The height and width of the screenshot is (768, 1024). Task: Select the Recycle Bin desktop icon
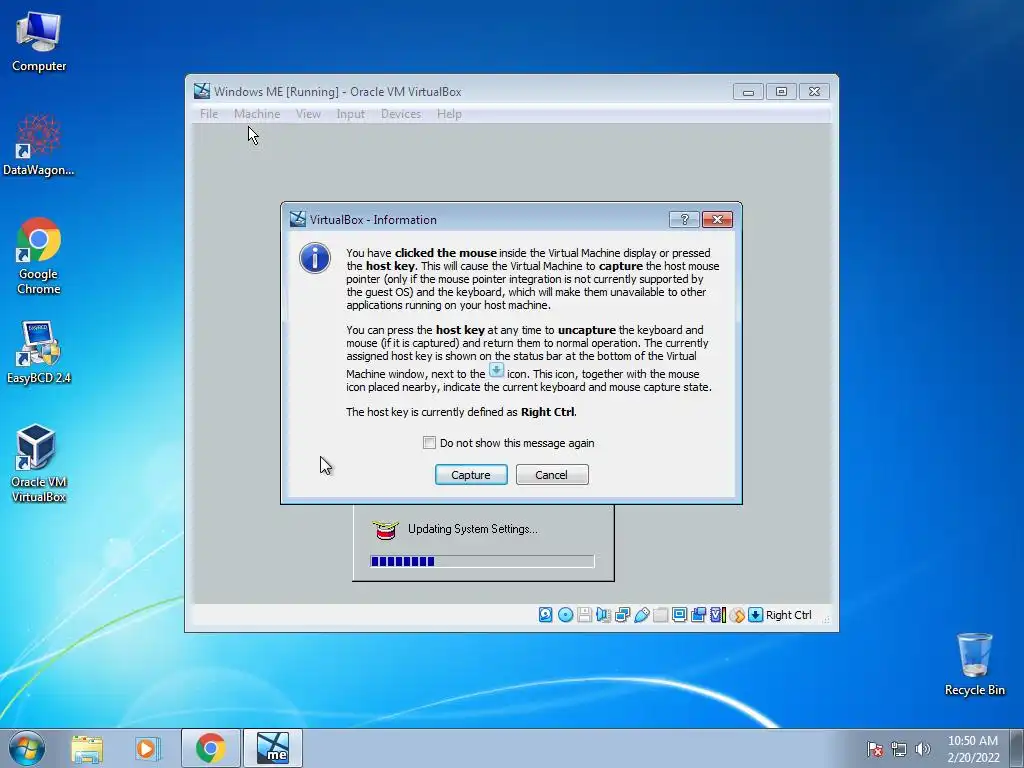coord(974,664)
